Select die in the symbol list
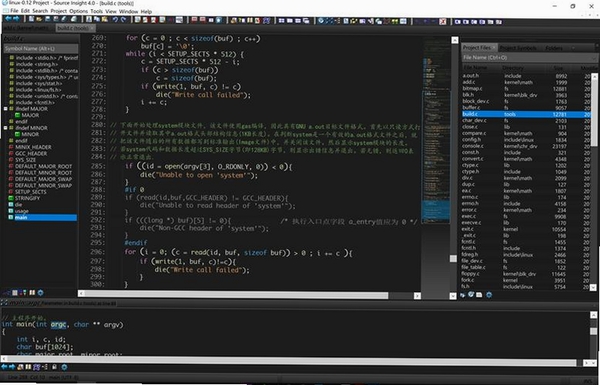 18,204
